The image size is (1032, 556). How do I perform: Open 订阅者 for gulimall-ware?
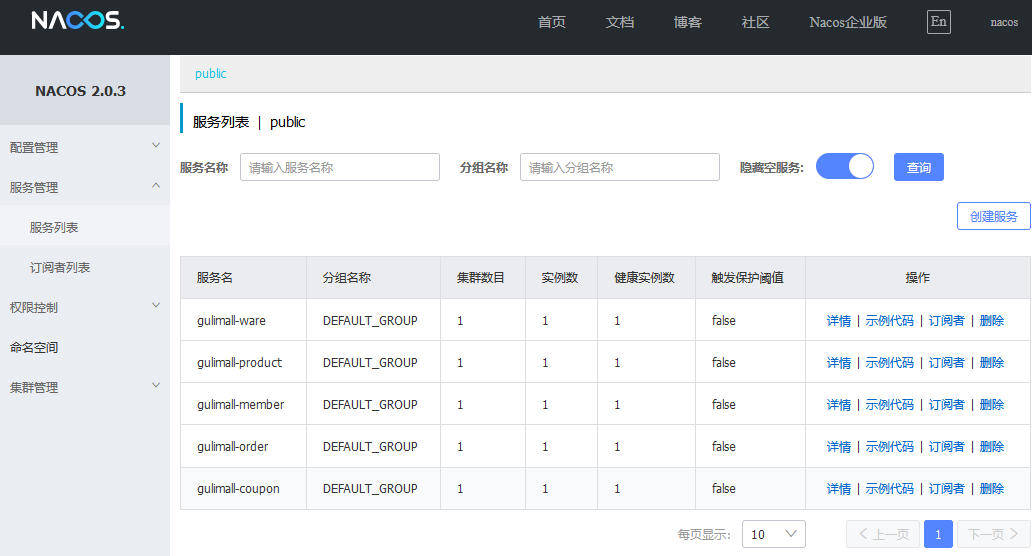coord(946,320)
